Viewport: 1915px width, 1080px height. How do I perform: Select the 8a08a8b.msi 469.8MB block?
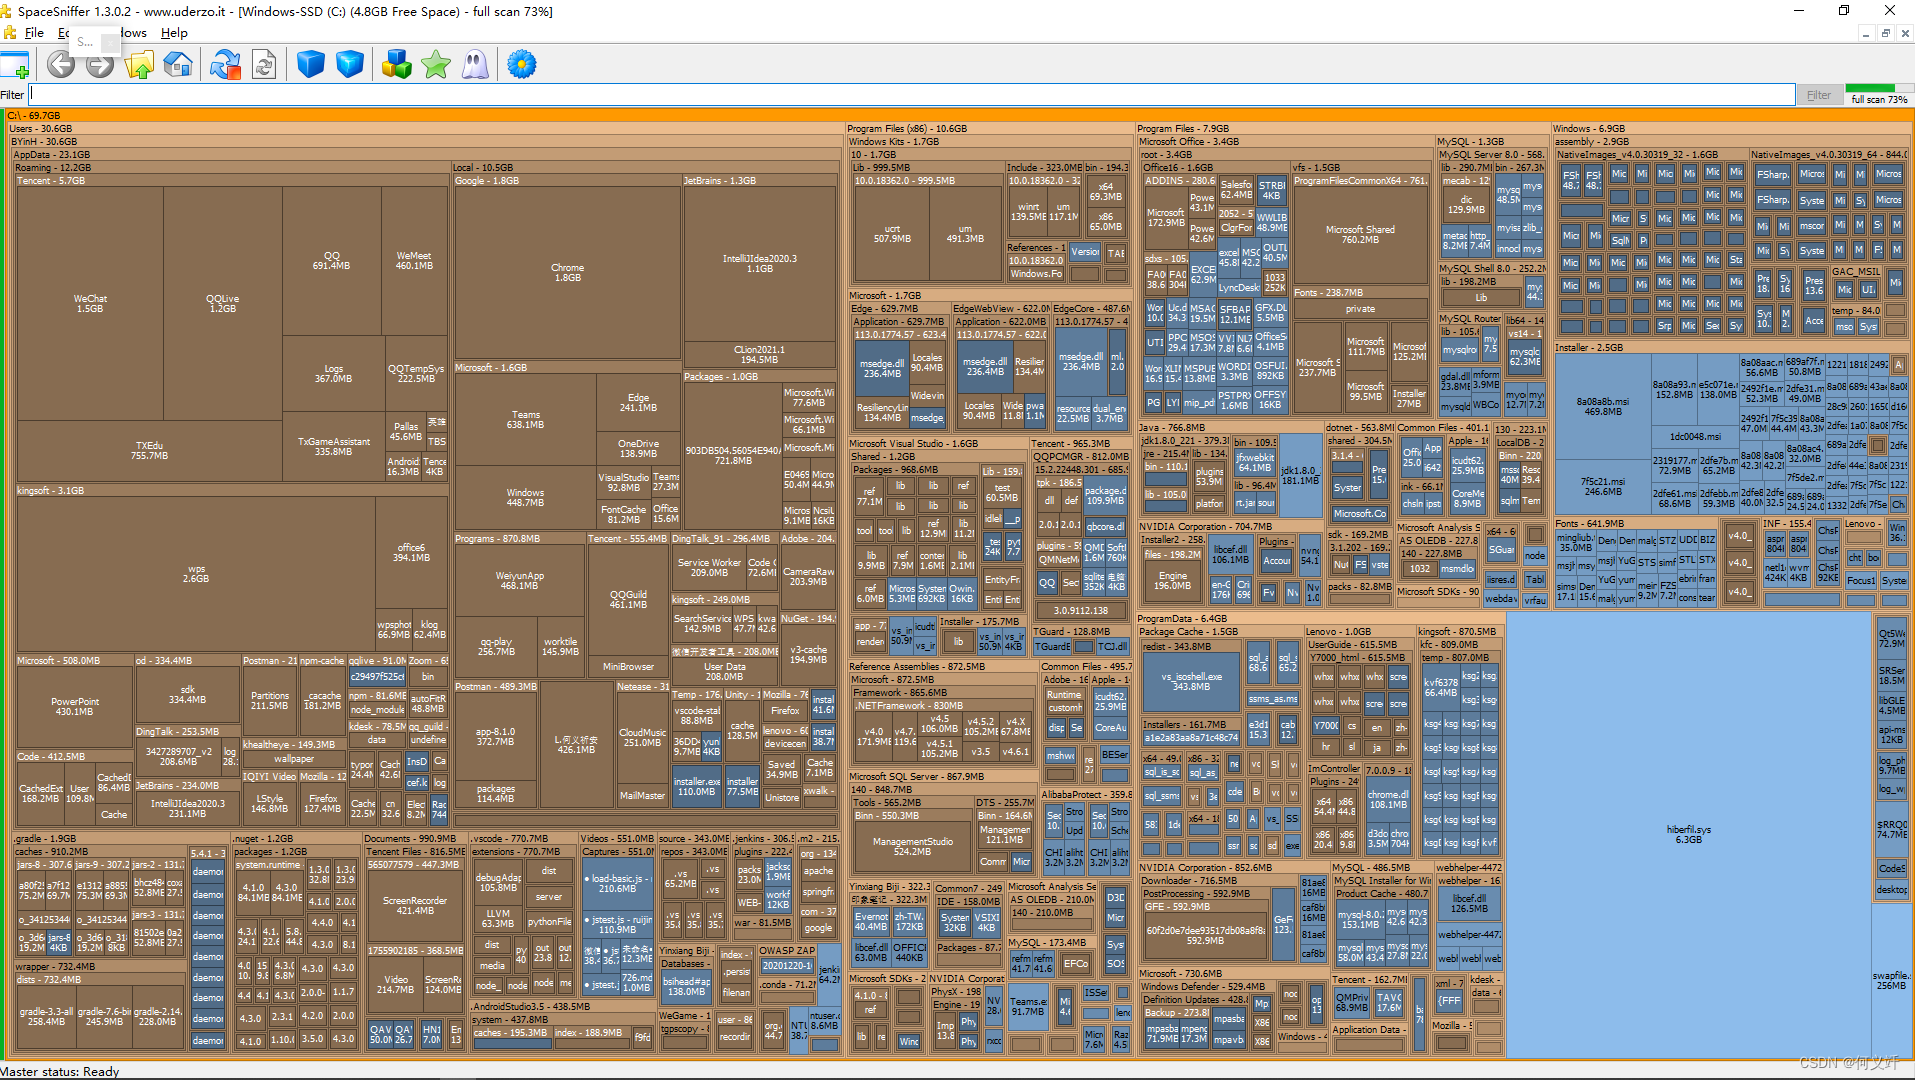pos(1603,407)
